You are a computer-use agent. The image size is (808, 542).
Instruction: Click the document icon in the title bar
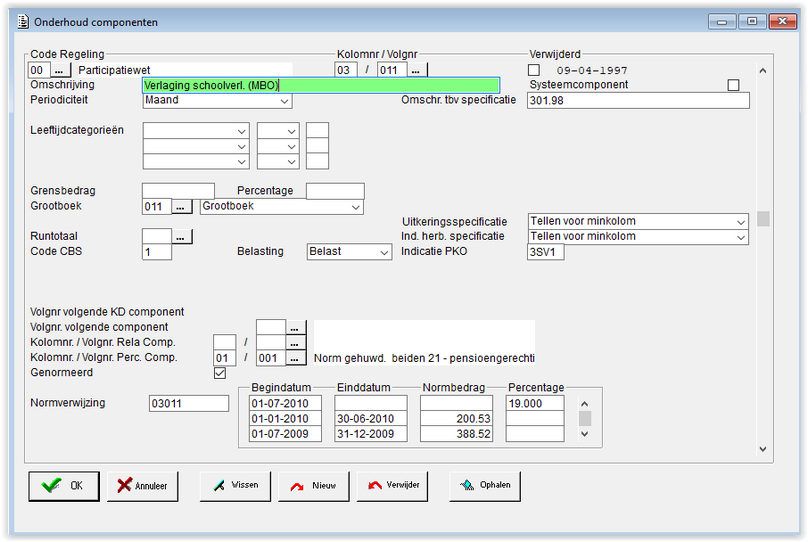point(23,22)
